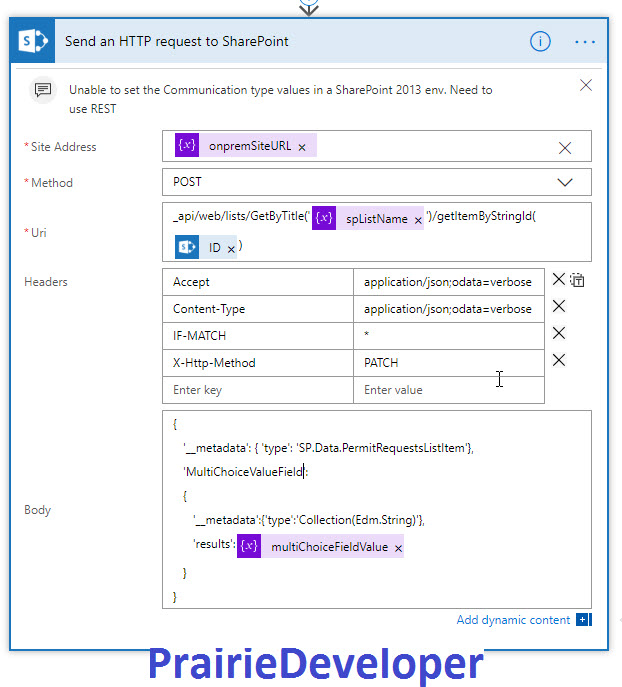Image resolution: width=622 pixels, height=687 pixels.
Task: Clear the Site Address field with X
Action: [x=565, y=148]
